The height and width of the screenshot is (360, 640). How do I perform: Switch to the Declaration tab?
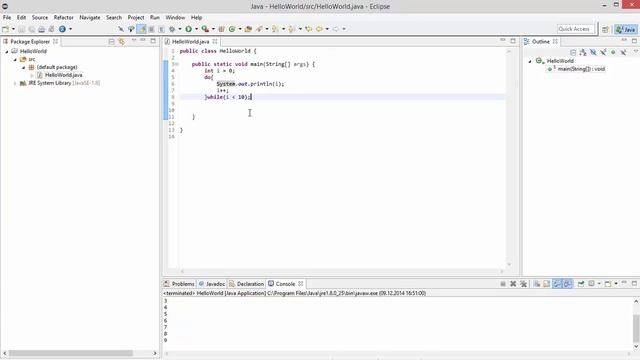(x=247, y=284)
